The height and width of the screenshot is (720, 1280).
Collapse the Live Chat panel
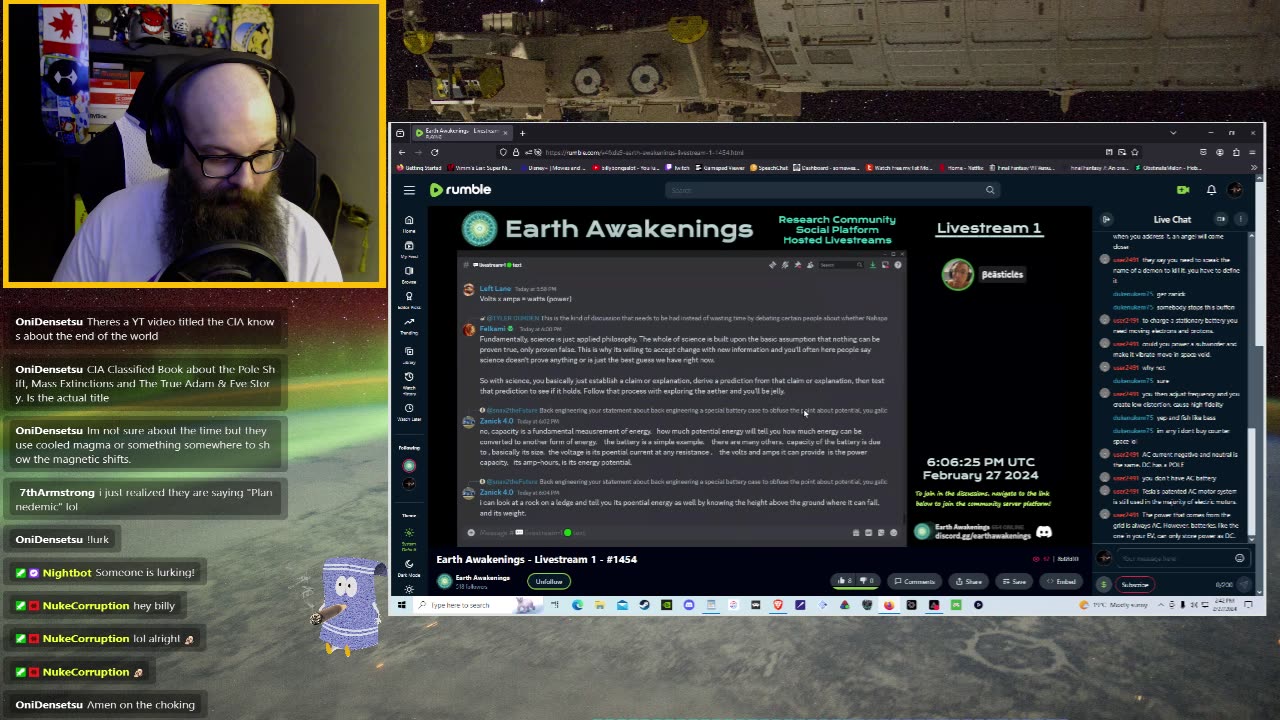1106,219
